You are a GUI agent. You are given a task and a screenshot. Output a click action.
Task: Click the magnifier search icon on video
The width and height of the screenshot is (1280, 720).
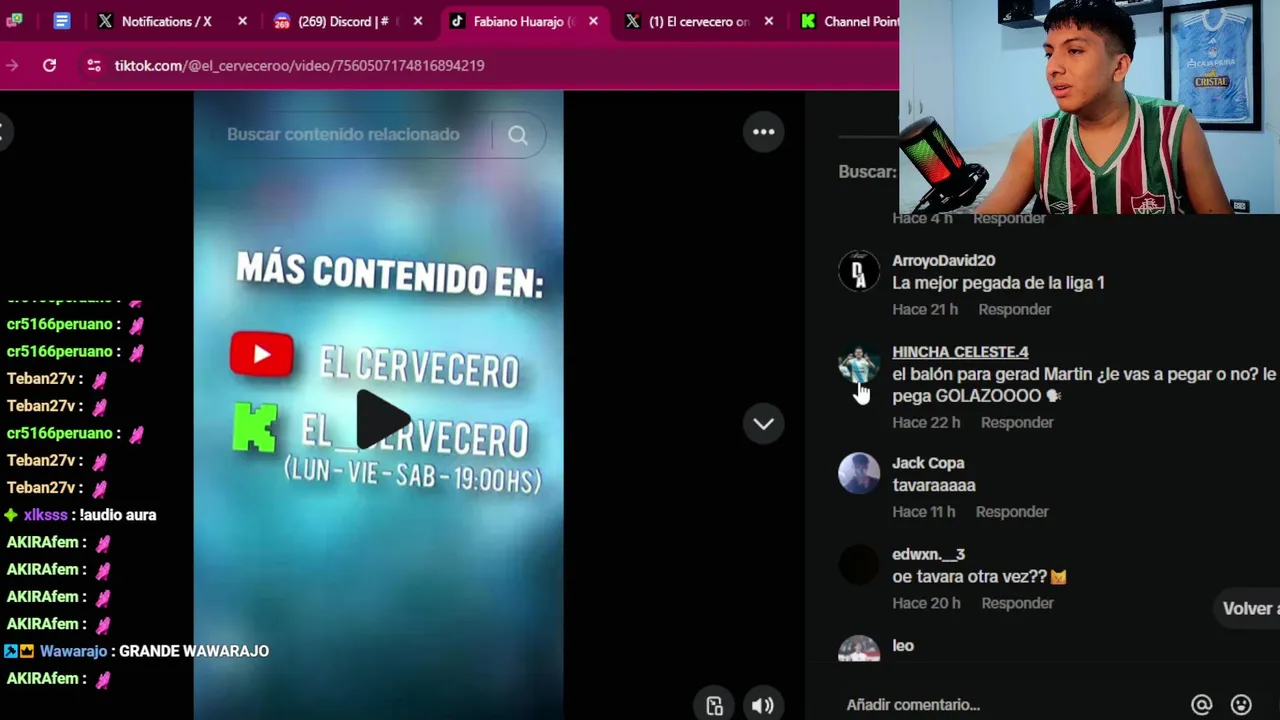point(517,135)
